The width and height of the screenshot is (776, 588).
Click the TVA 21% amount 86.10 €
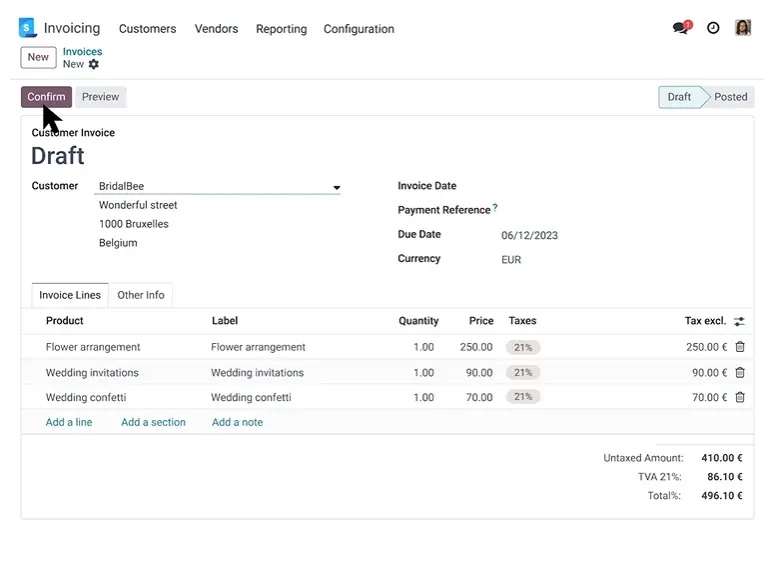pos(725,477)
